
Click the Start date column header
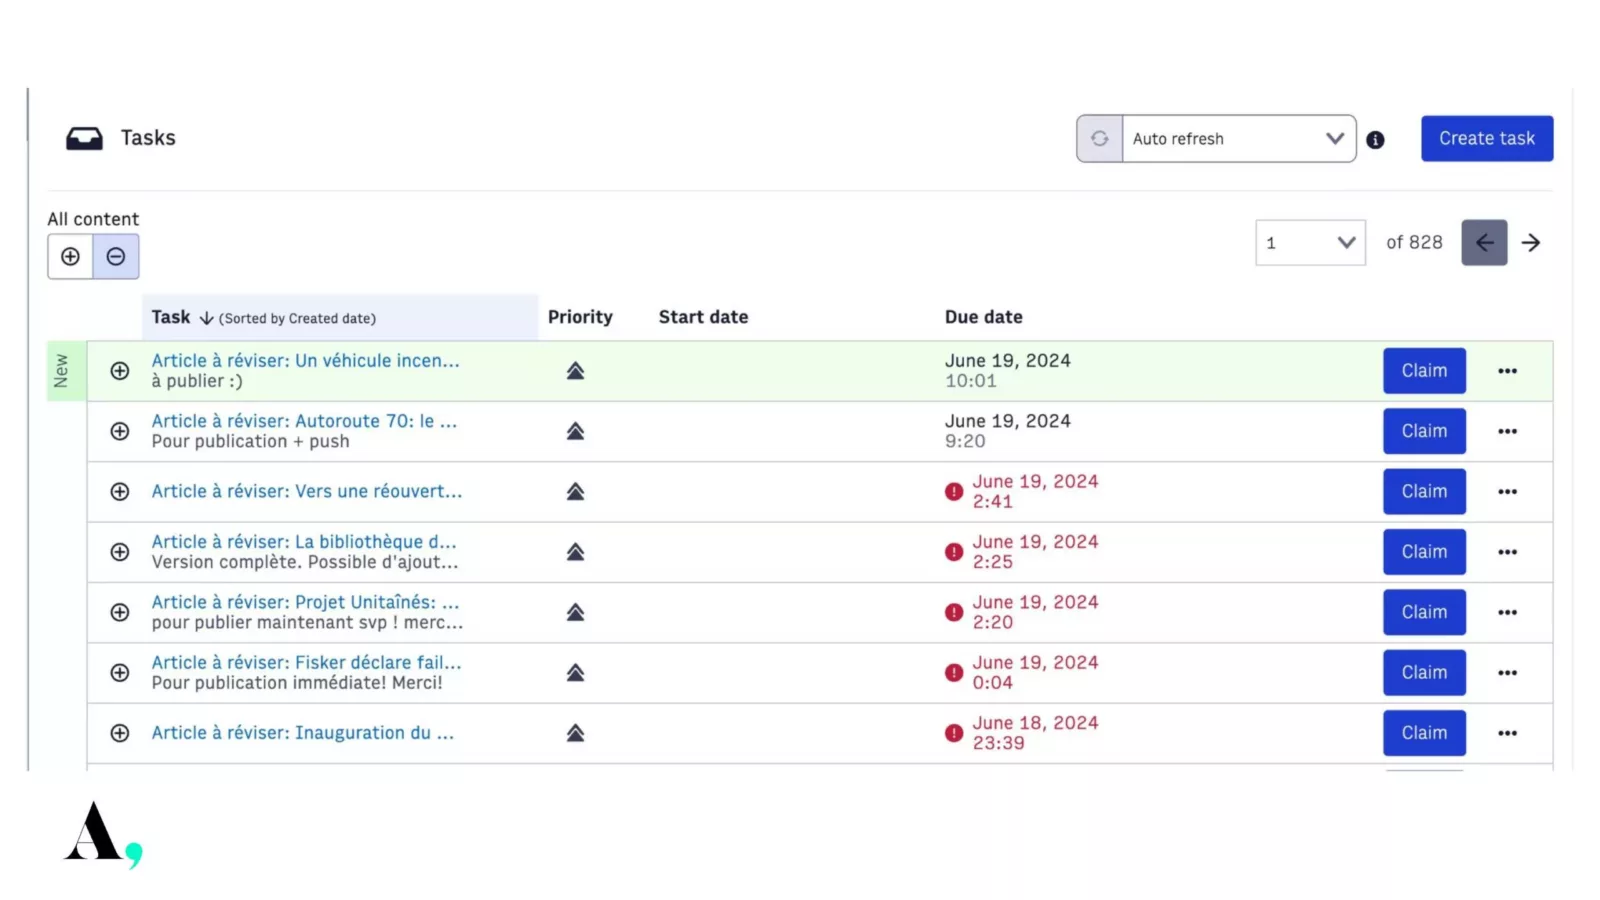pyautogui.click(x=703, y=317)
